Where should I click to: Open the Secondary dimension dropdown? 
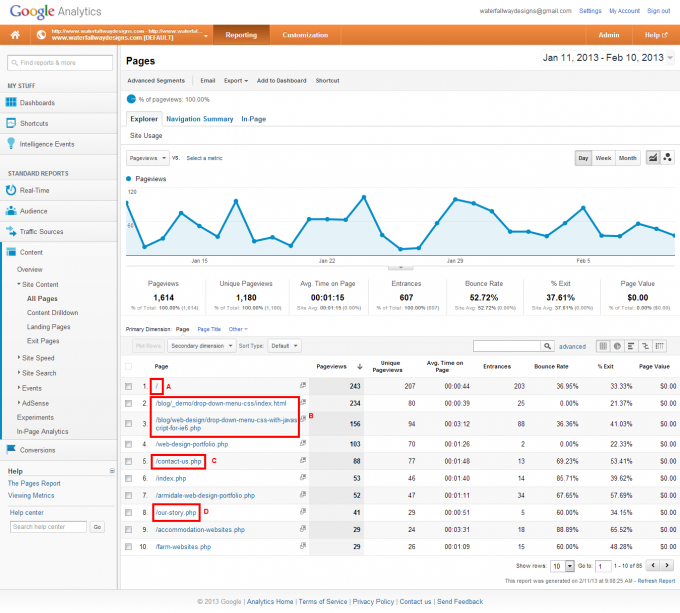pyautogui.click(x=201, y=346)
